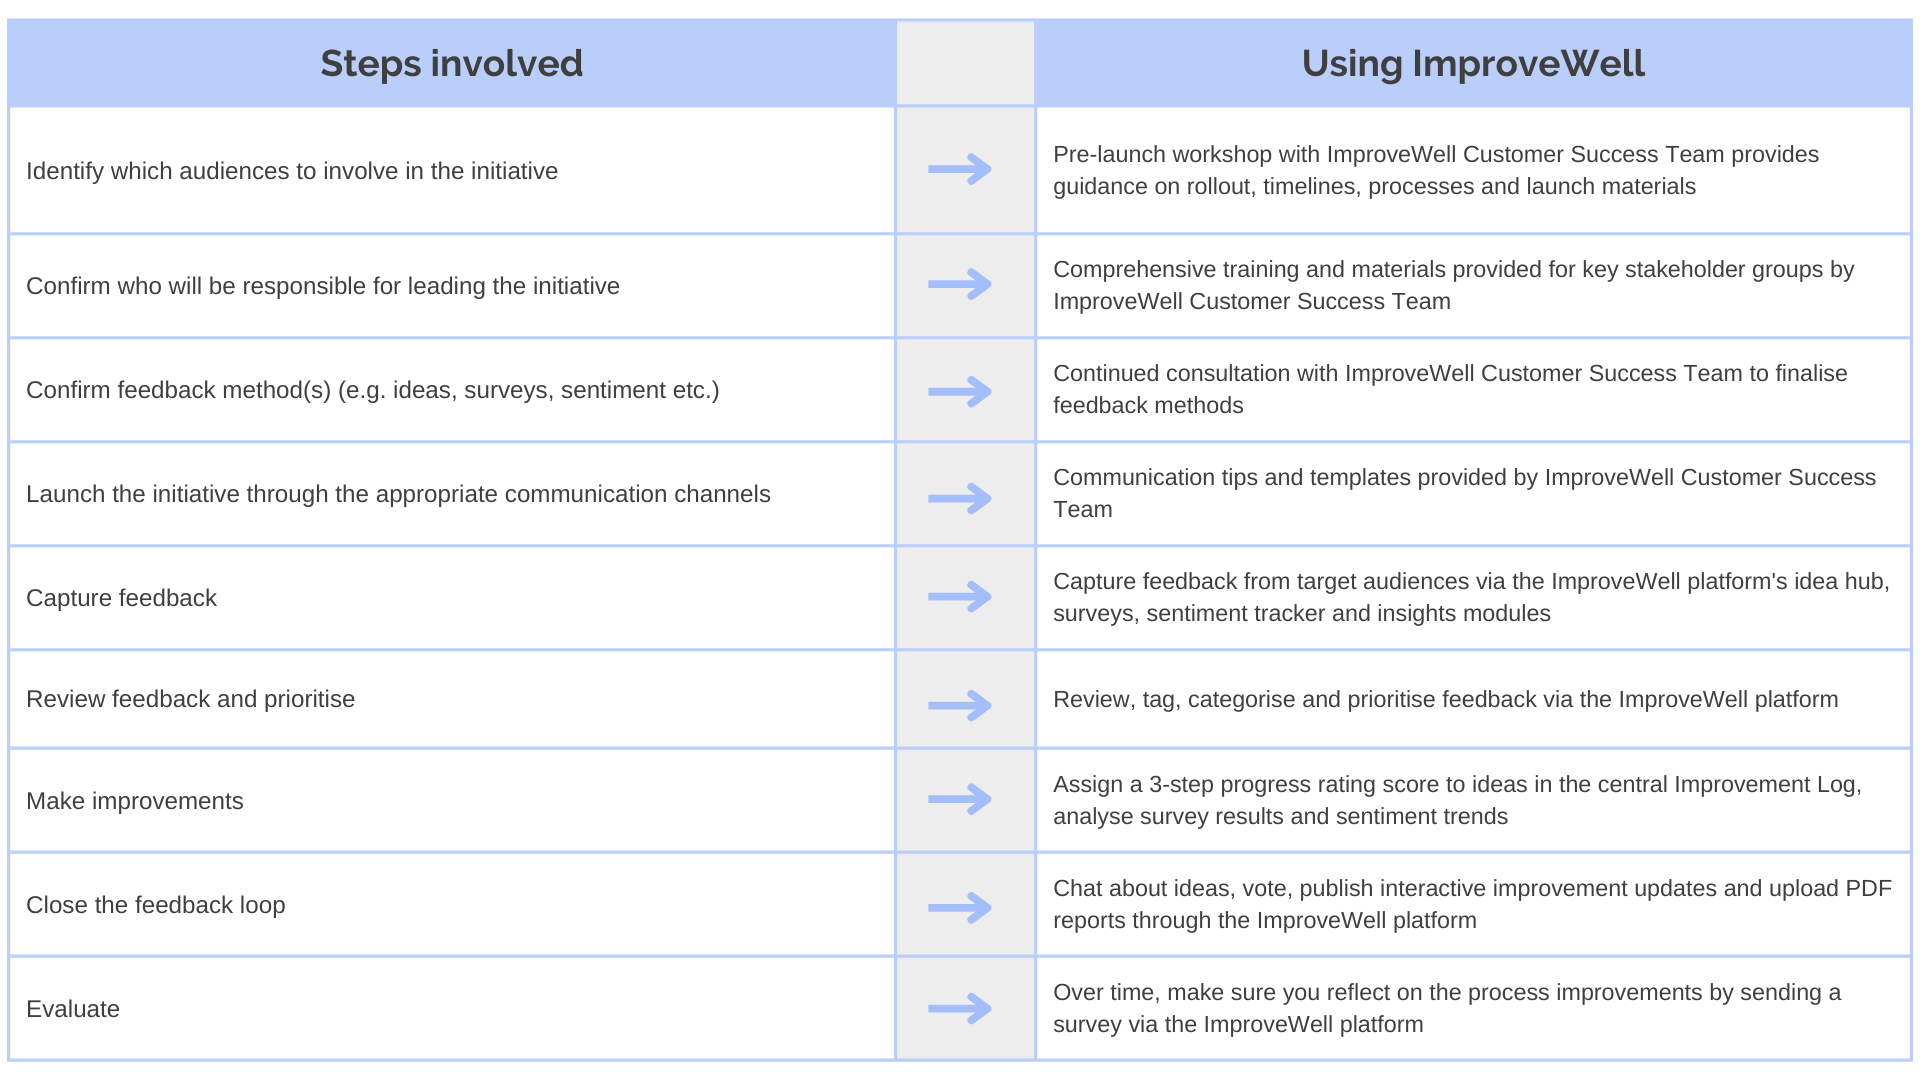Select the Communication tips and templates text
The image size is (1920, 1080).
[x=1464, y=493]
